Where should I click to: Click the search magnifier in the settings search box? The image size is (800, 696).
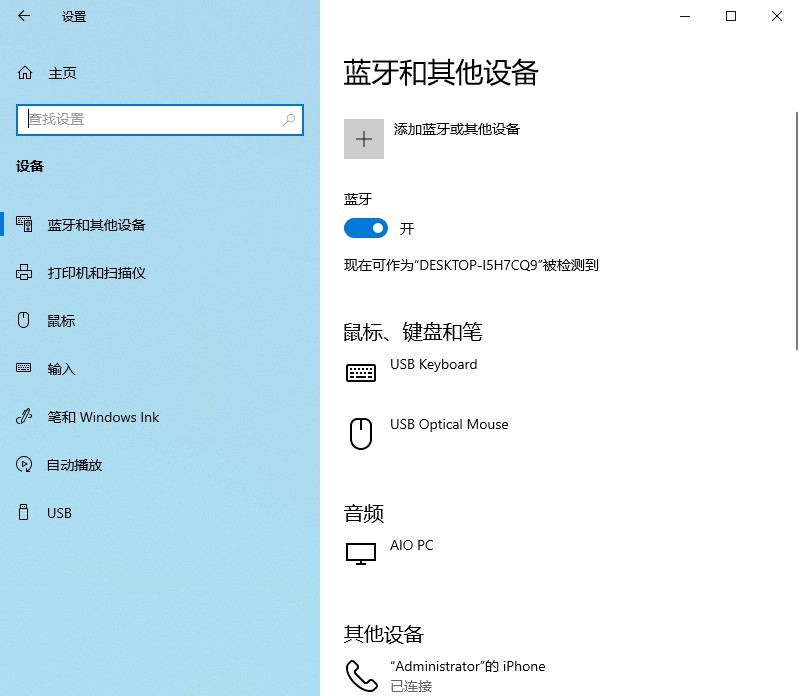pyautogui.click(x=289, y=120)
